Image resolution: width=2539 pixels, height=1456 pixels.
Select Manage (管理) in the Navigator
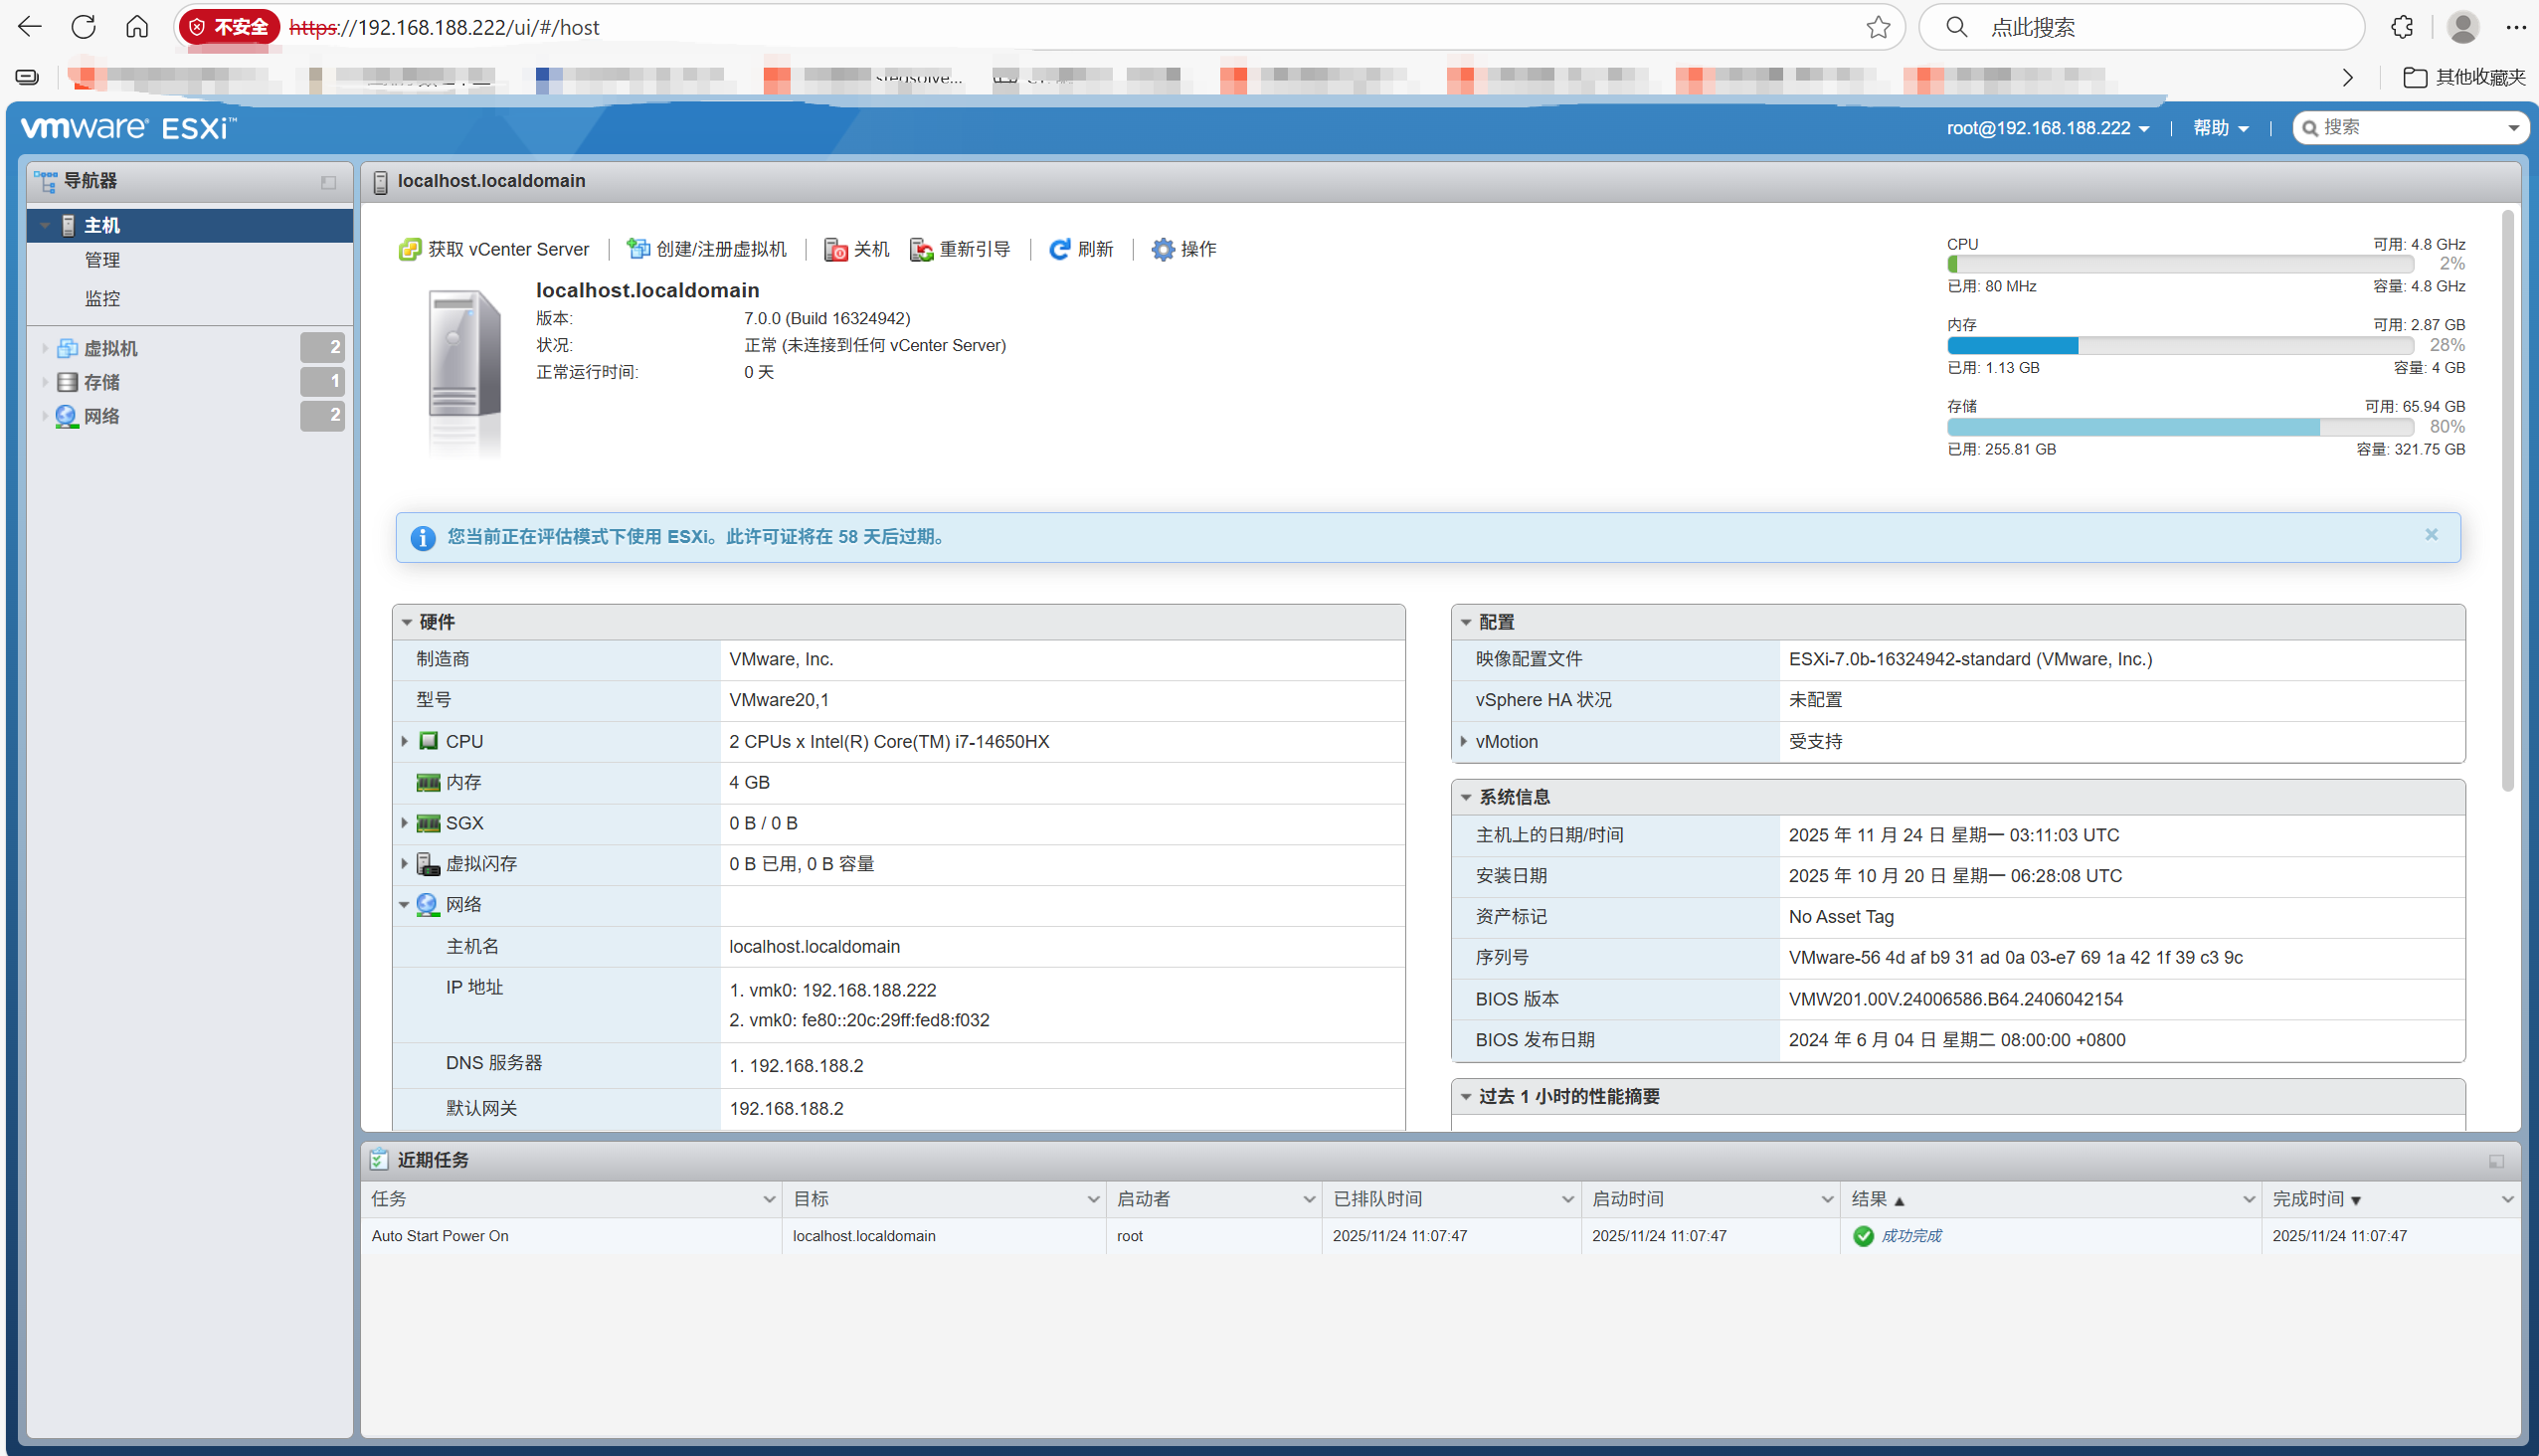click(102, 260)
